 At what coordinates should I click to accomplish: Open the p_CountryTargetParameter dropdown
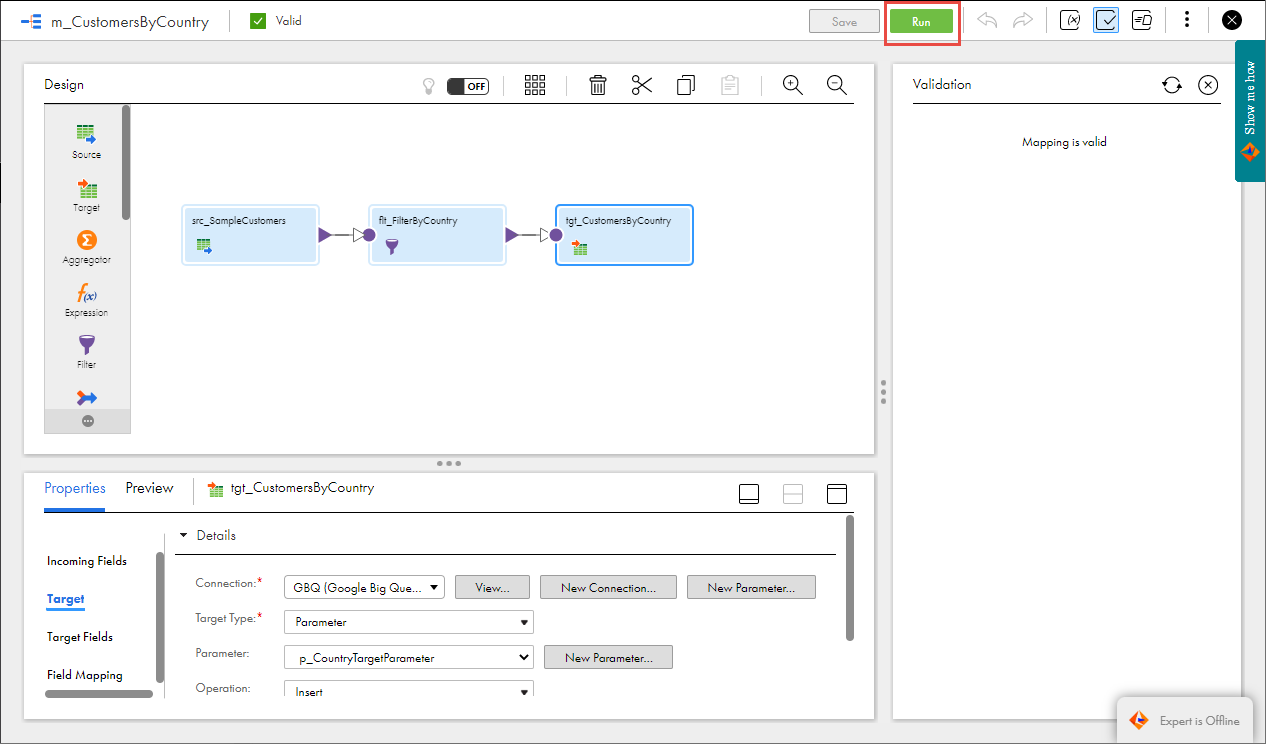pyautogui.click(x=409, y=657)
